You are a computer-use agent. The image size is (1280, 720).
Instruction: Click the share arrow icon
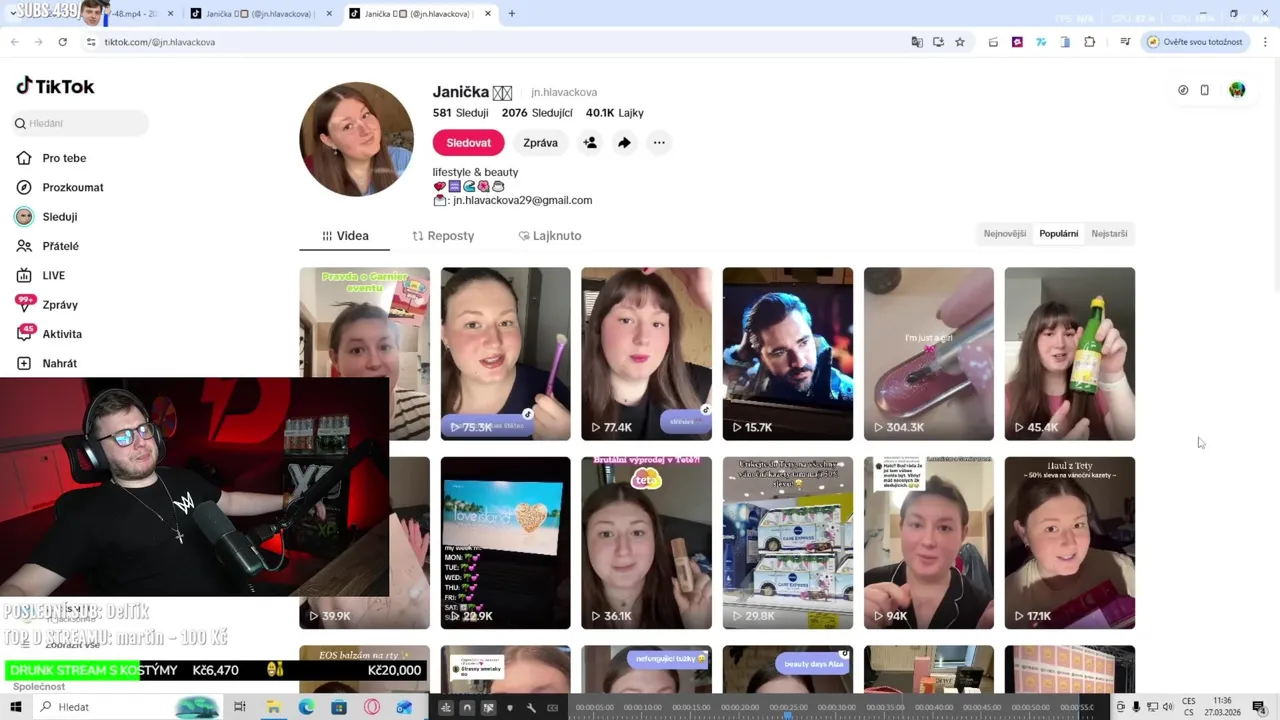tap(624, 143)
